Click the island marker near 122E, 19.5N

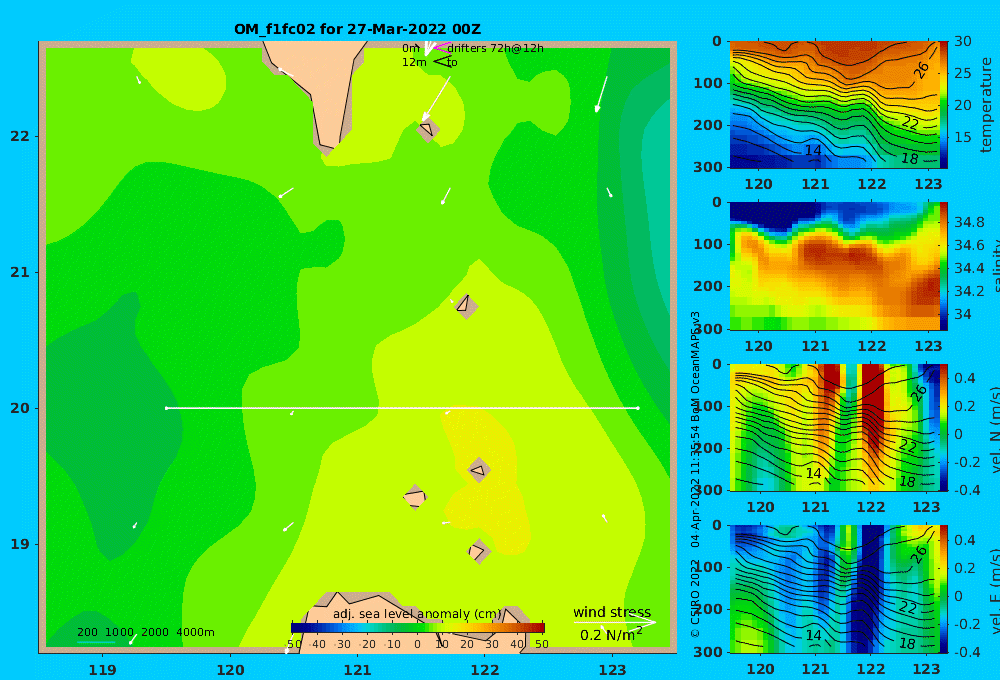pos(479,470)
